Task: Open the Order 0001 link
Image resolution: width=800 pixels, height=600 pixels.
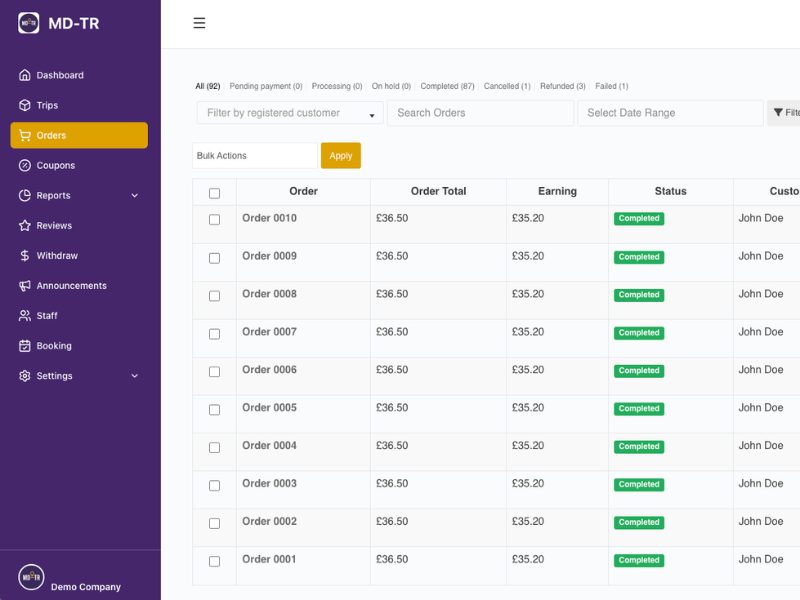Action: click(269, 560)
